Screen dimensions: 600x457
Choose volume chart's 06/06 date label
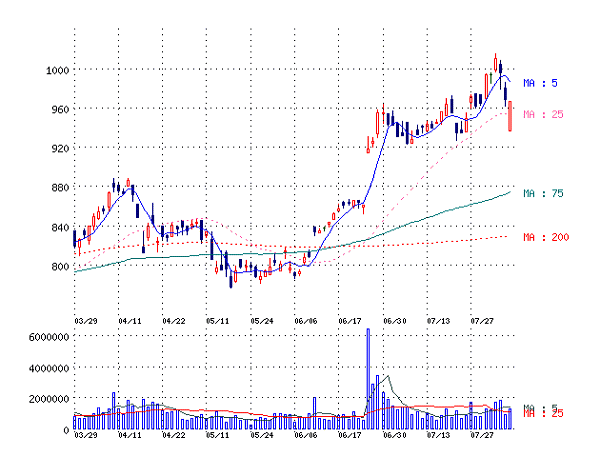point(306,435)
